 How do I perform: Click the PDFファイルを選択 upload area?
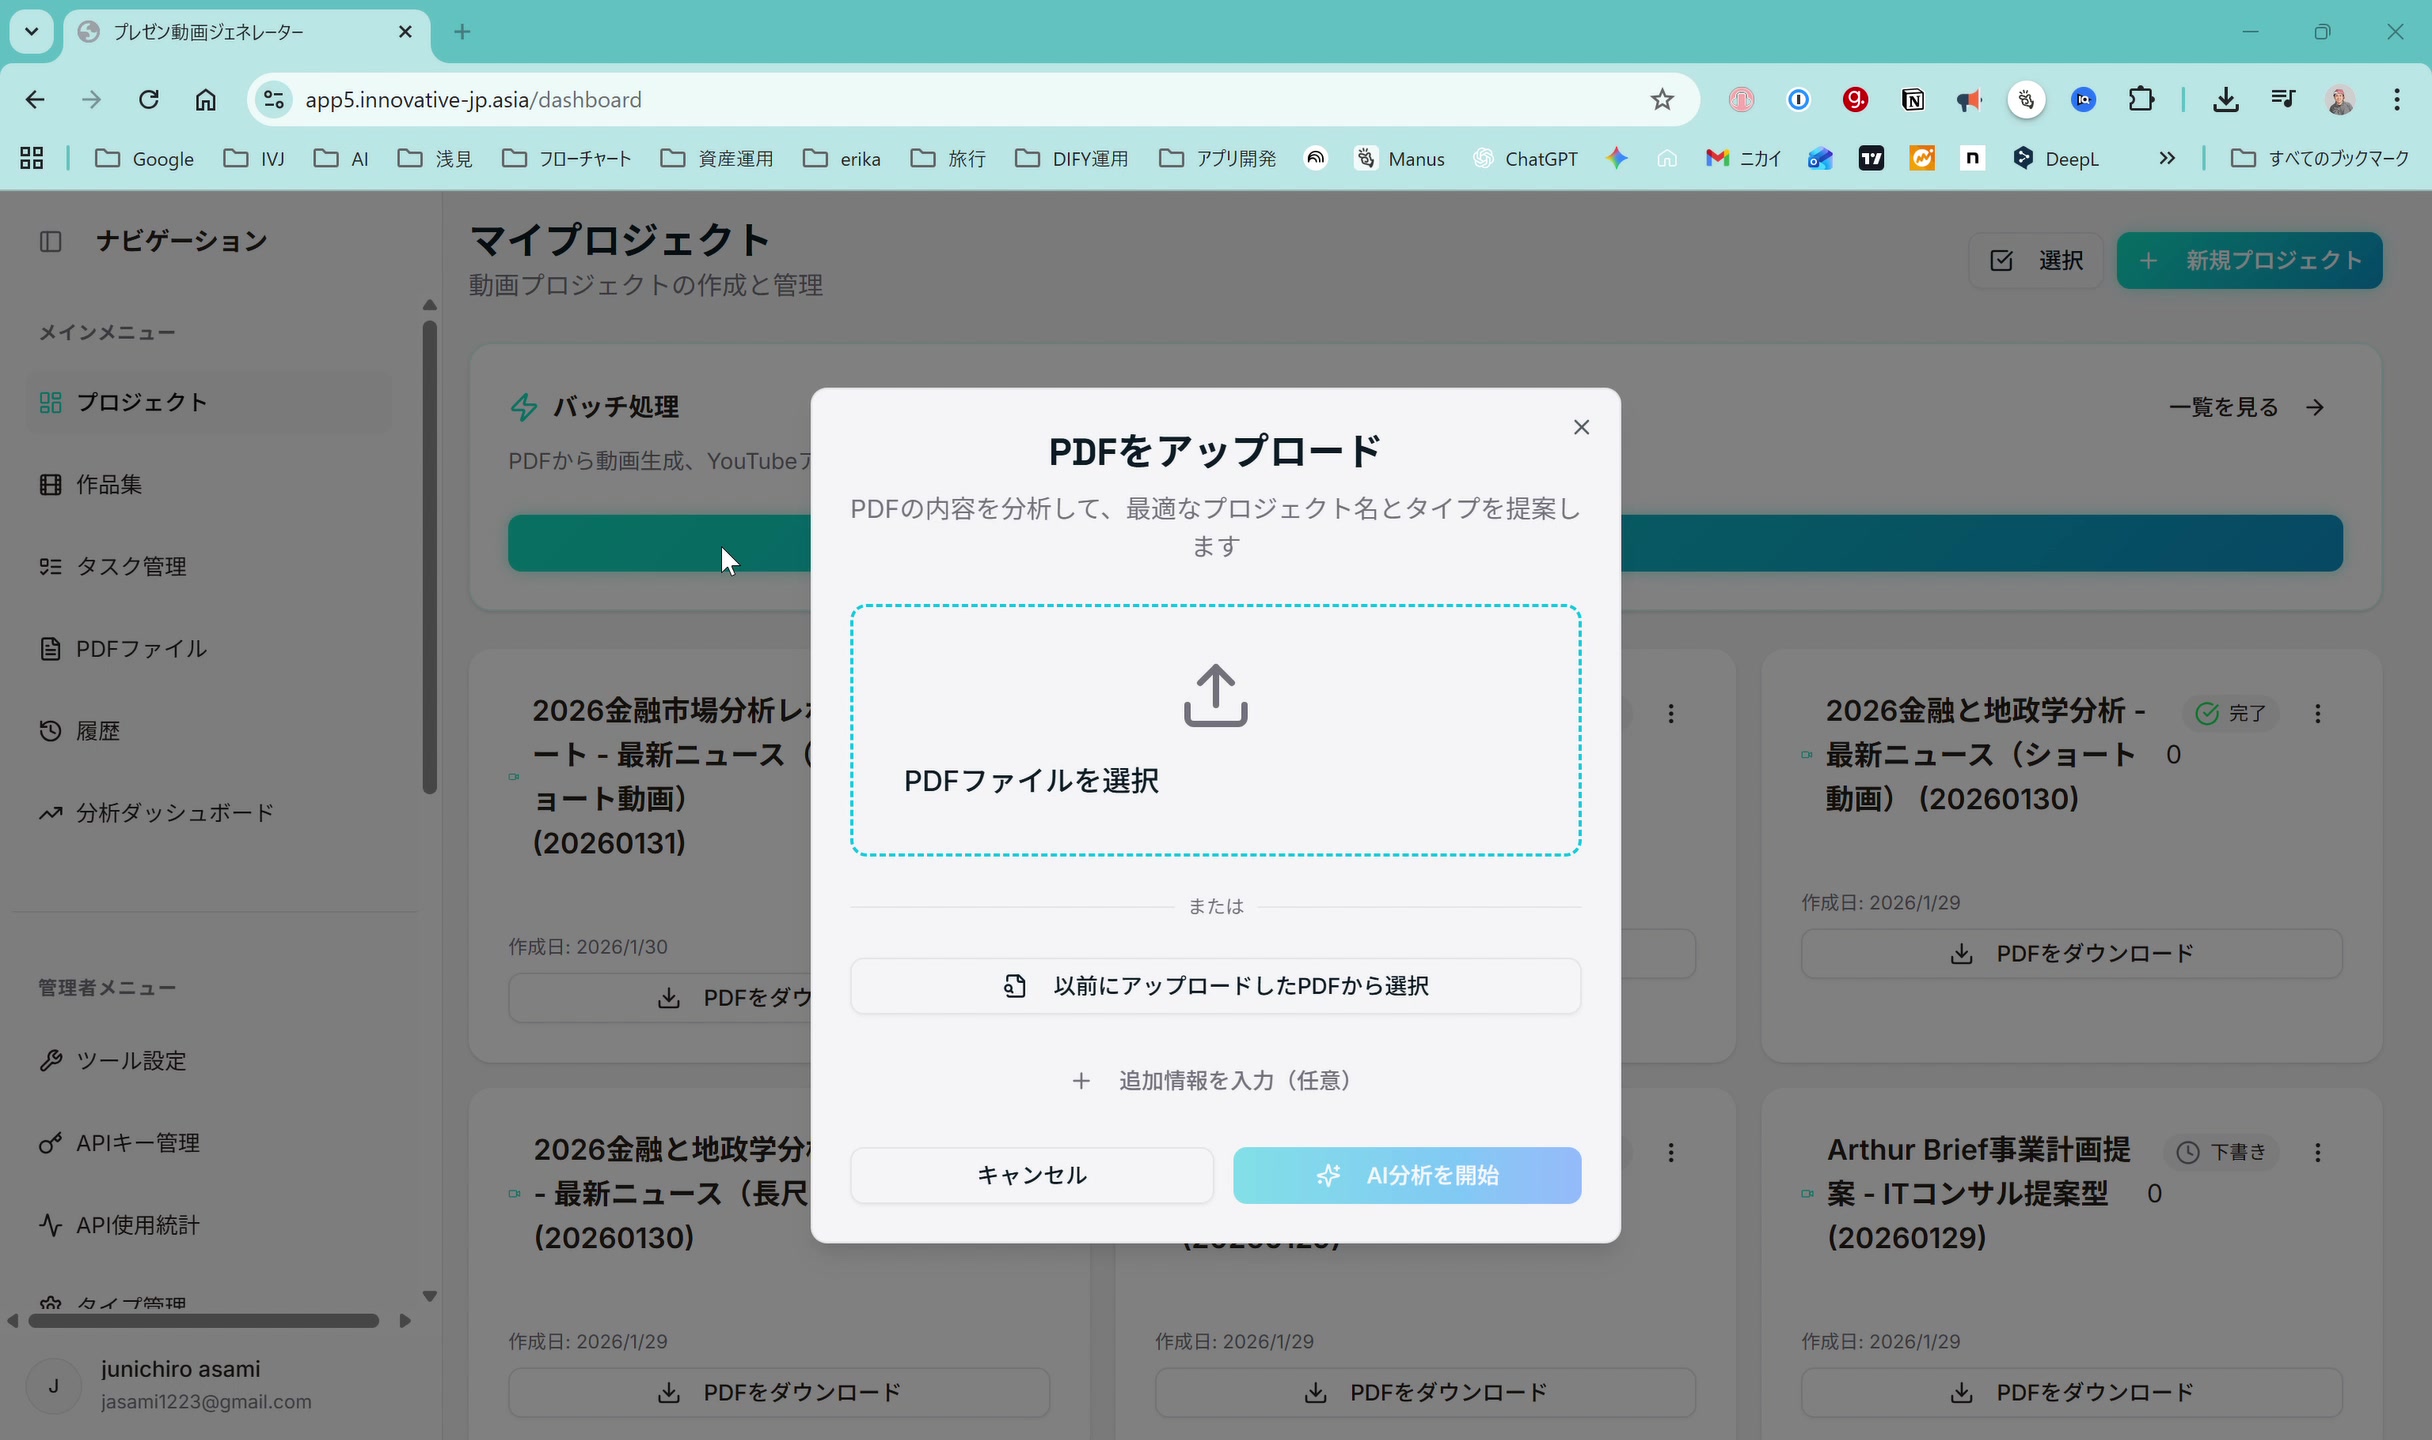pos(1214,730)
